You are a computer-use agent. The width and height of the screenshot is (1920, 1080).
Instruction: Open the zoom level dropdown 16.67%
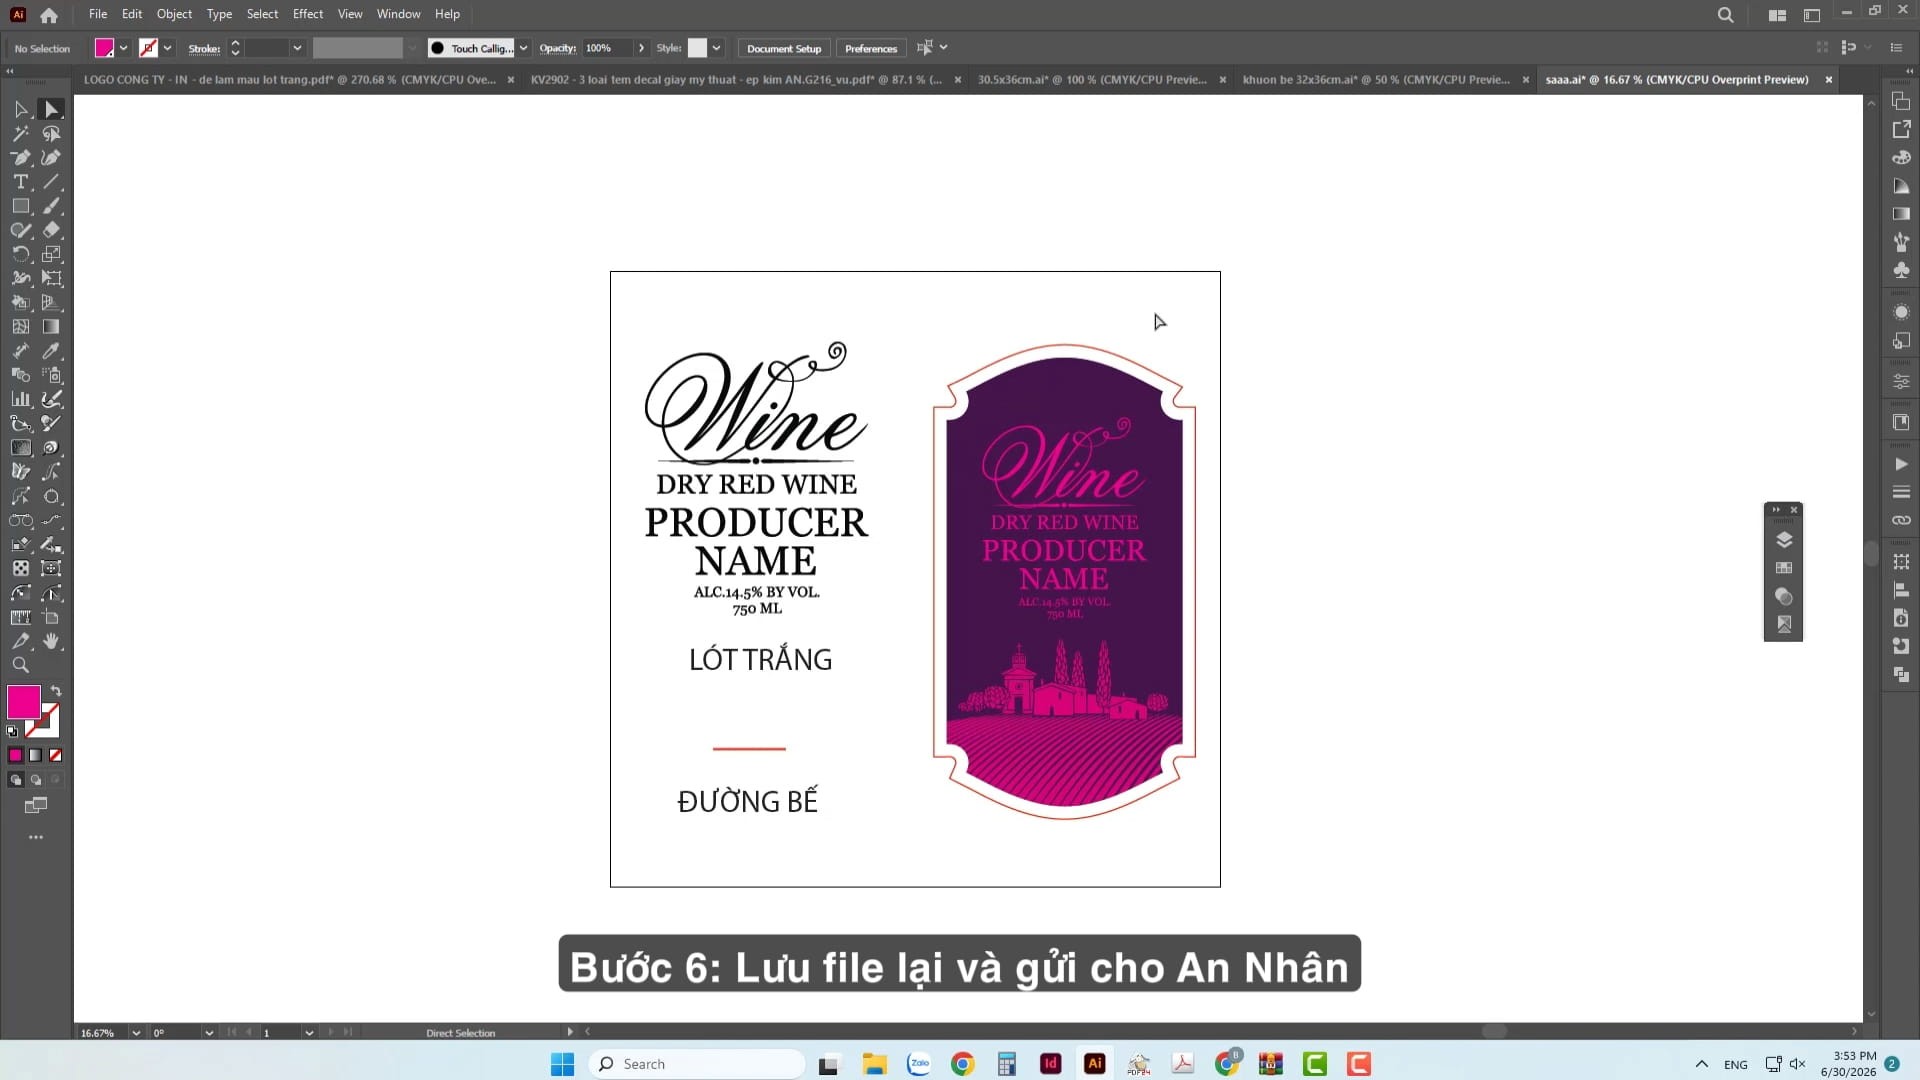click(x=136, y=1033)
